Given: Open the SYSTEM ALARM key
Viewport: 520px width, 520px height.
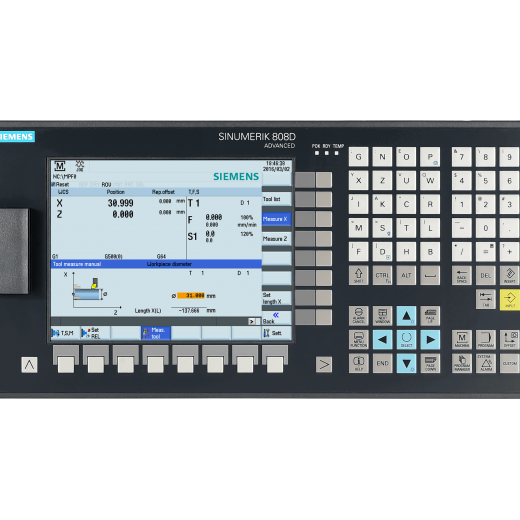Looking at the screenshot, I should [x=486, y=363].
